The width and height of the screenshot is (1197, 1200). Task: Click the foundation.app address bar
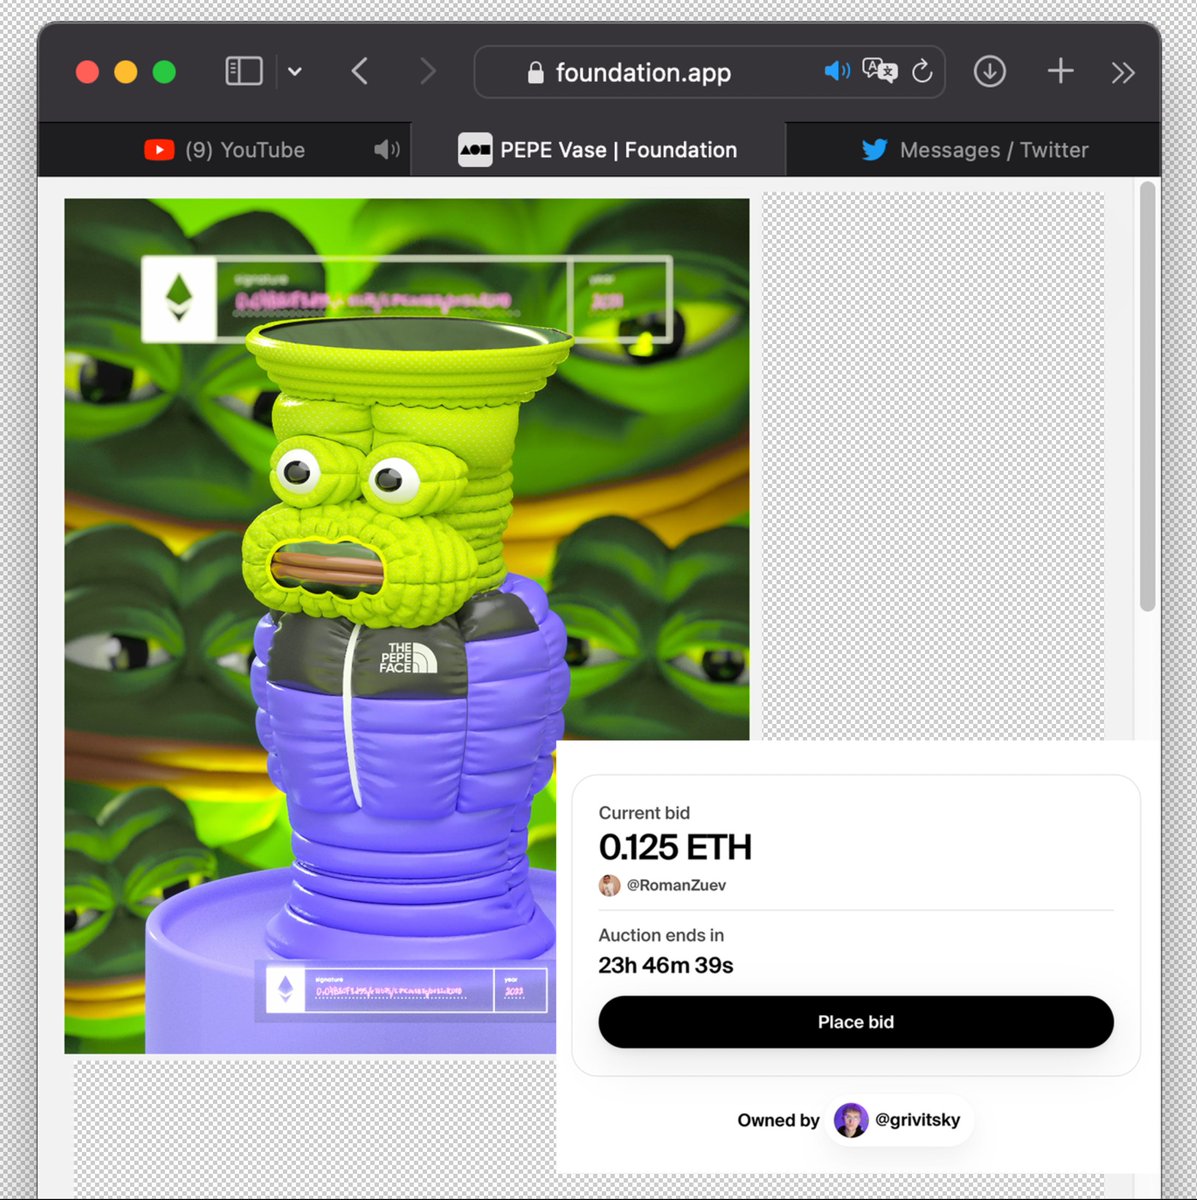click(x=709, y=72)
